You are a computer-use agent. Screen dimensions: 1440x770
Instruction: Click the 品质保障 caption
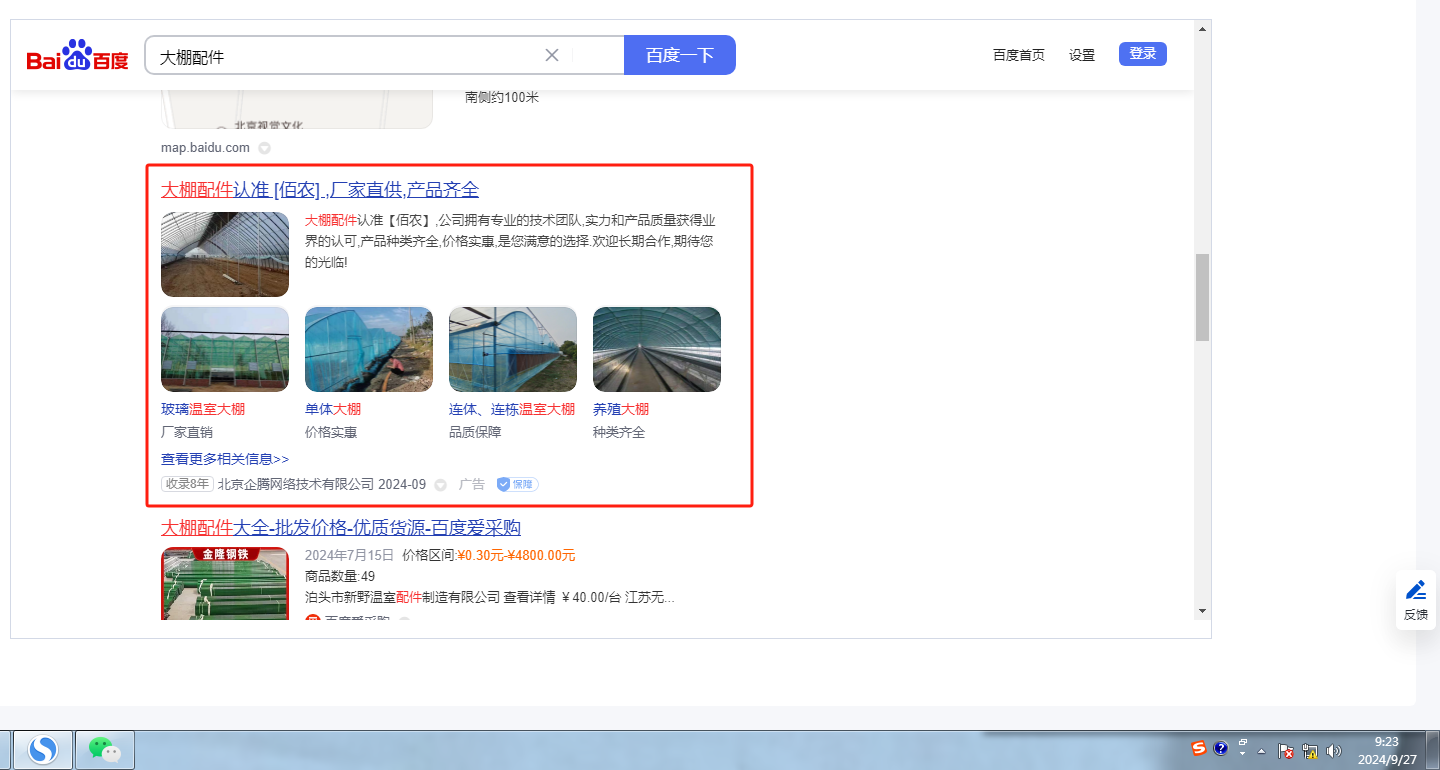[x=475, y=432]
